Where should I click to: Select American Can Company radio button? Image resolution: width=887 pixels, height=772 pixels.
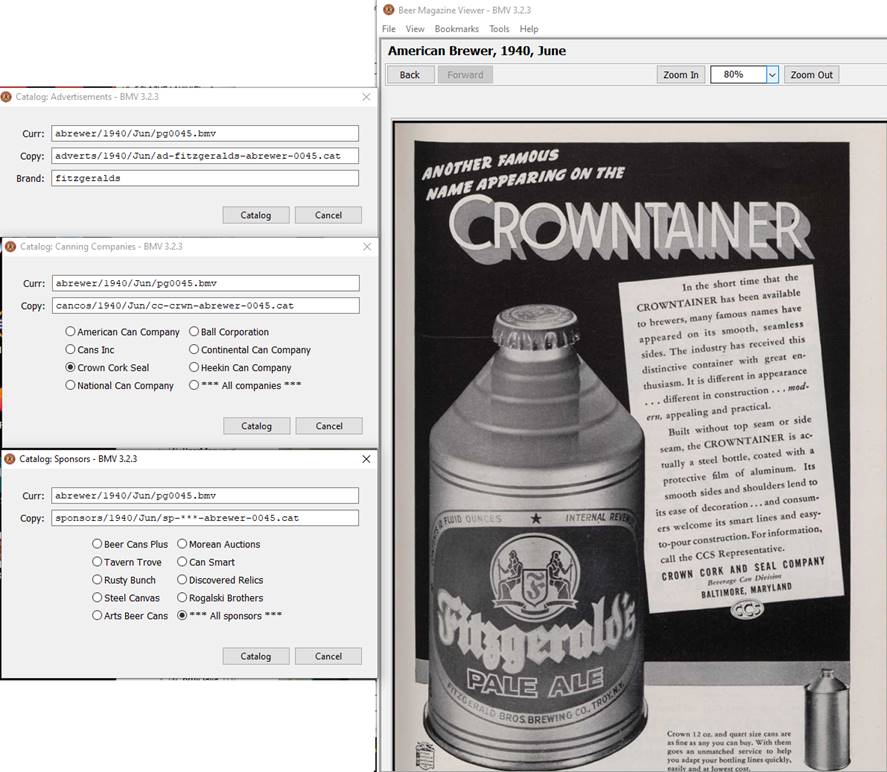coord(70,331)
